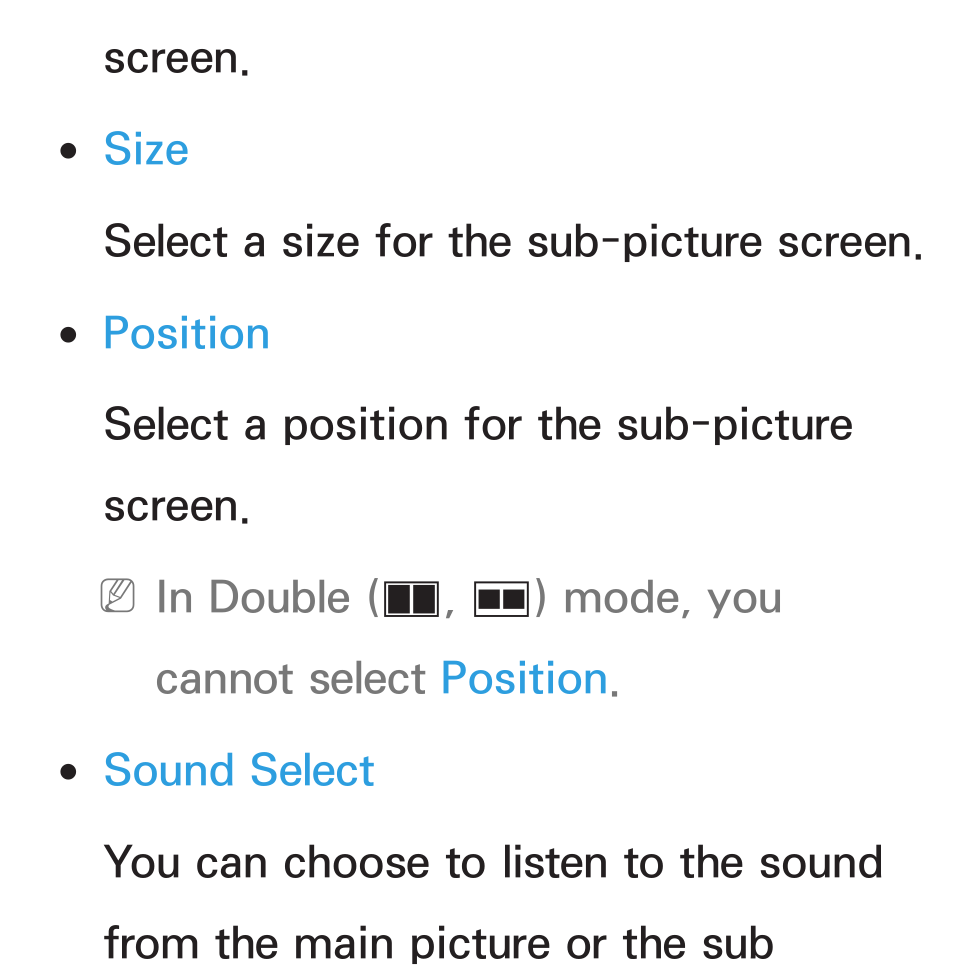Click the bullet before Size
This screenshot has height=977, width=954.
[69, 151]
